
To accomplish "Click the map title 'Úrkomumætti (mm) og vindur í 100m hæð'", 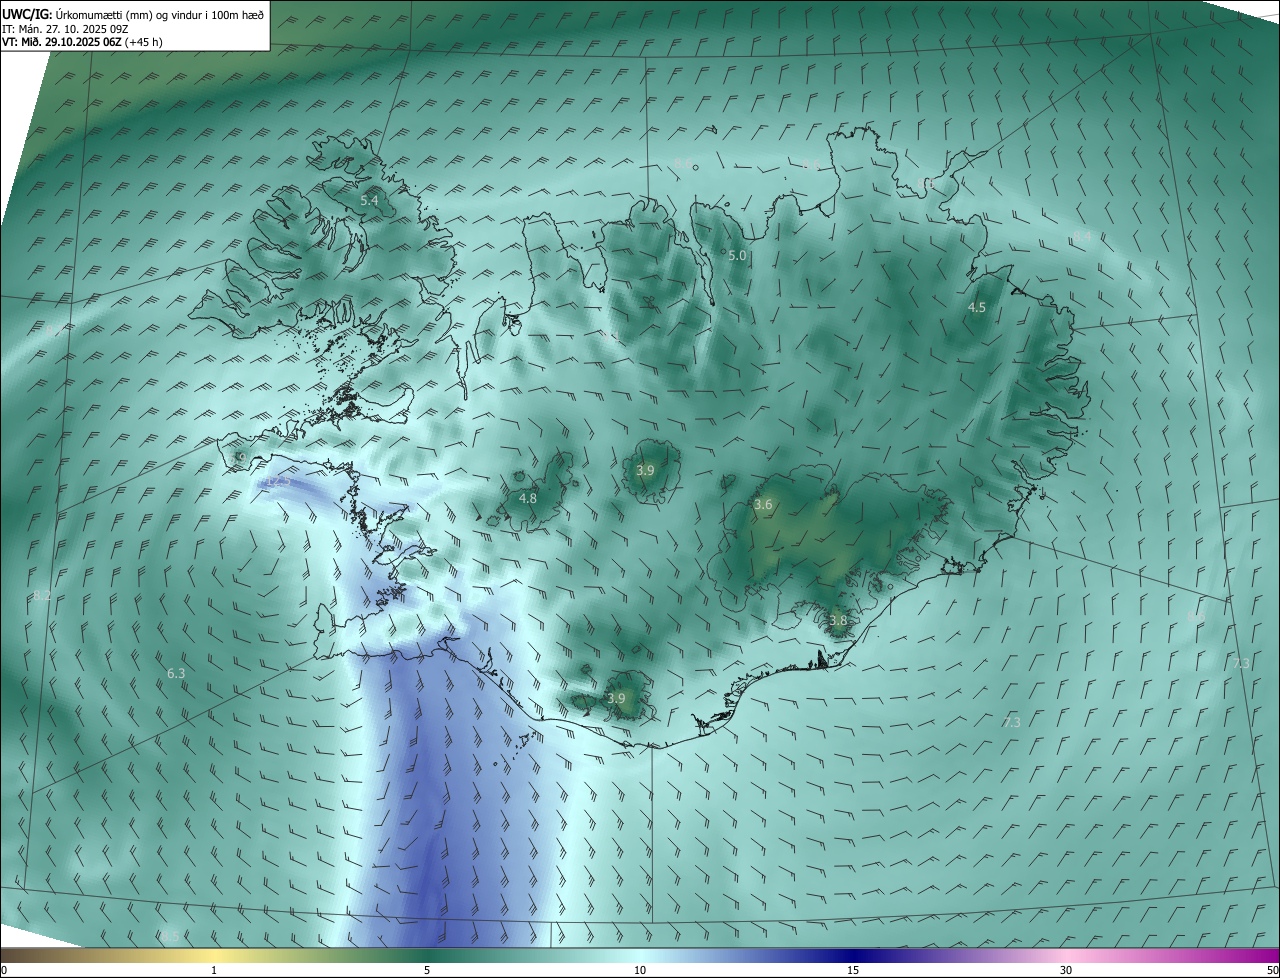I will tap(160, 15).
